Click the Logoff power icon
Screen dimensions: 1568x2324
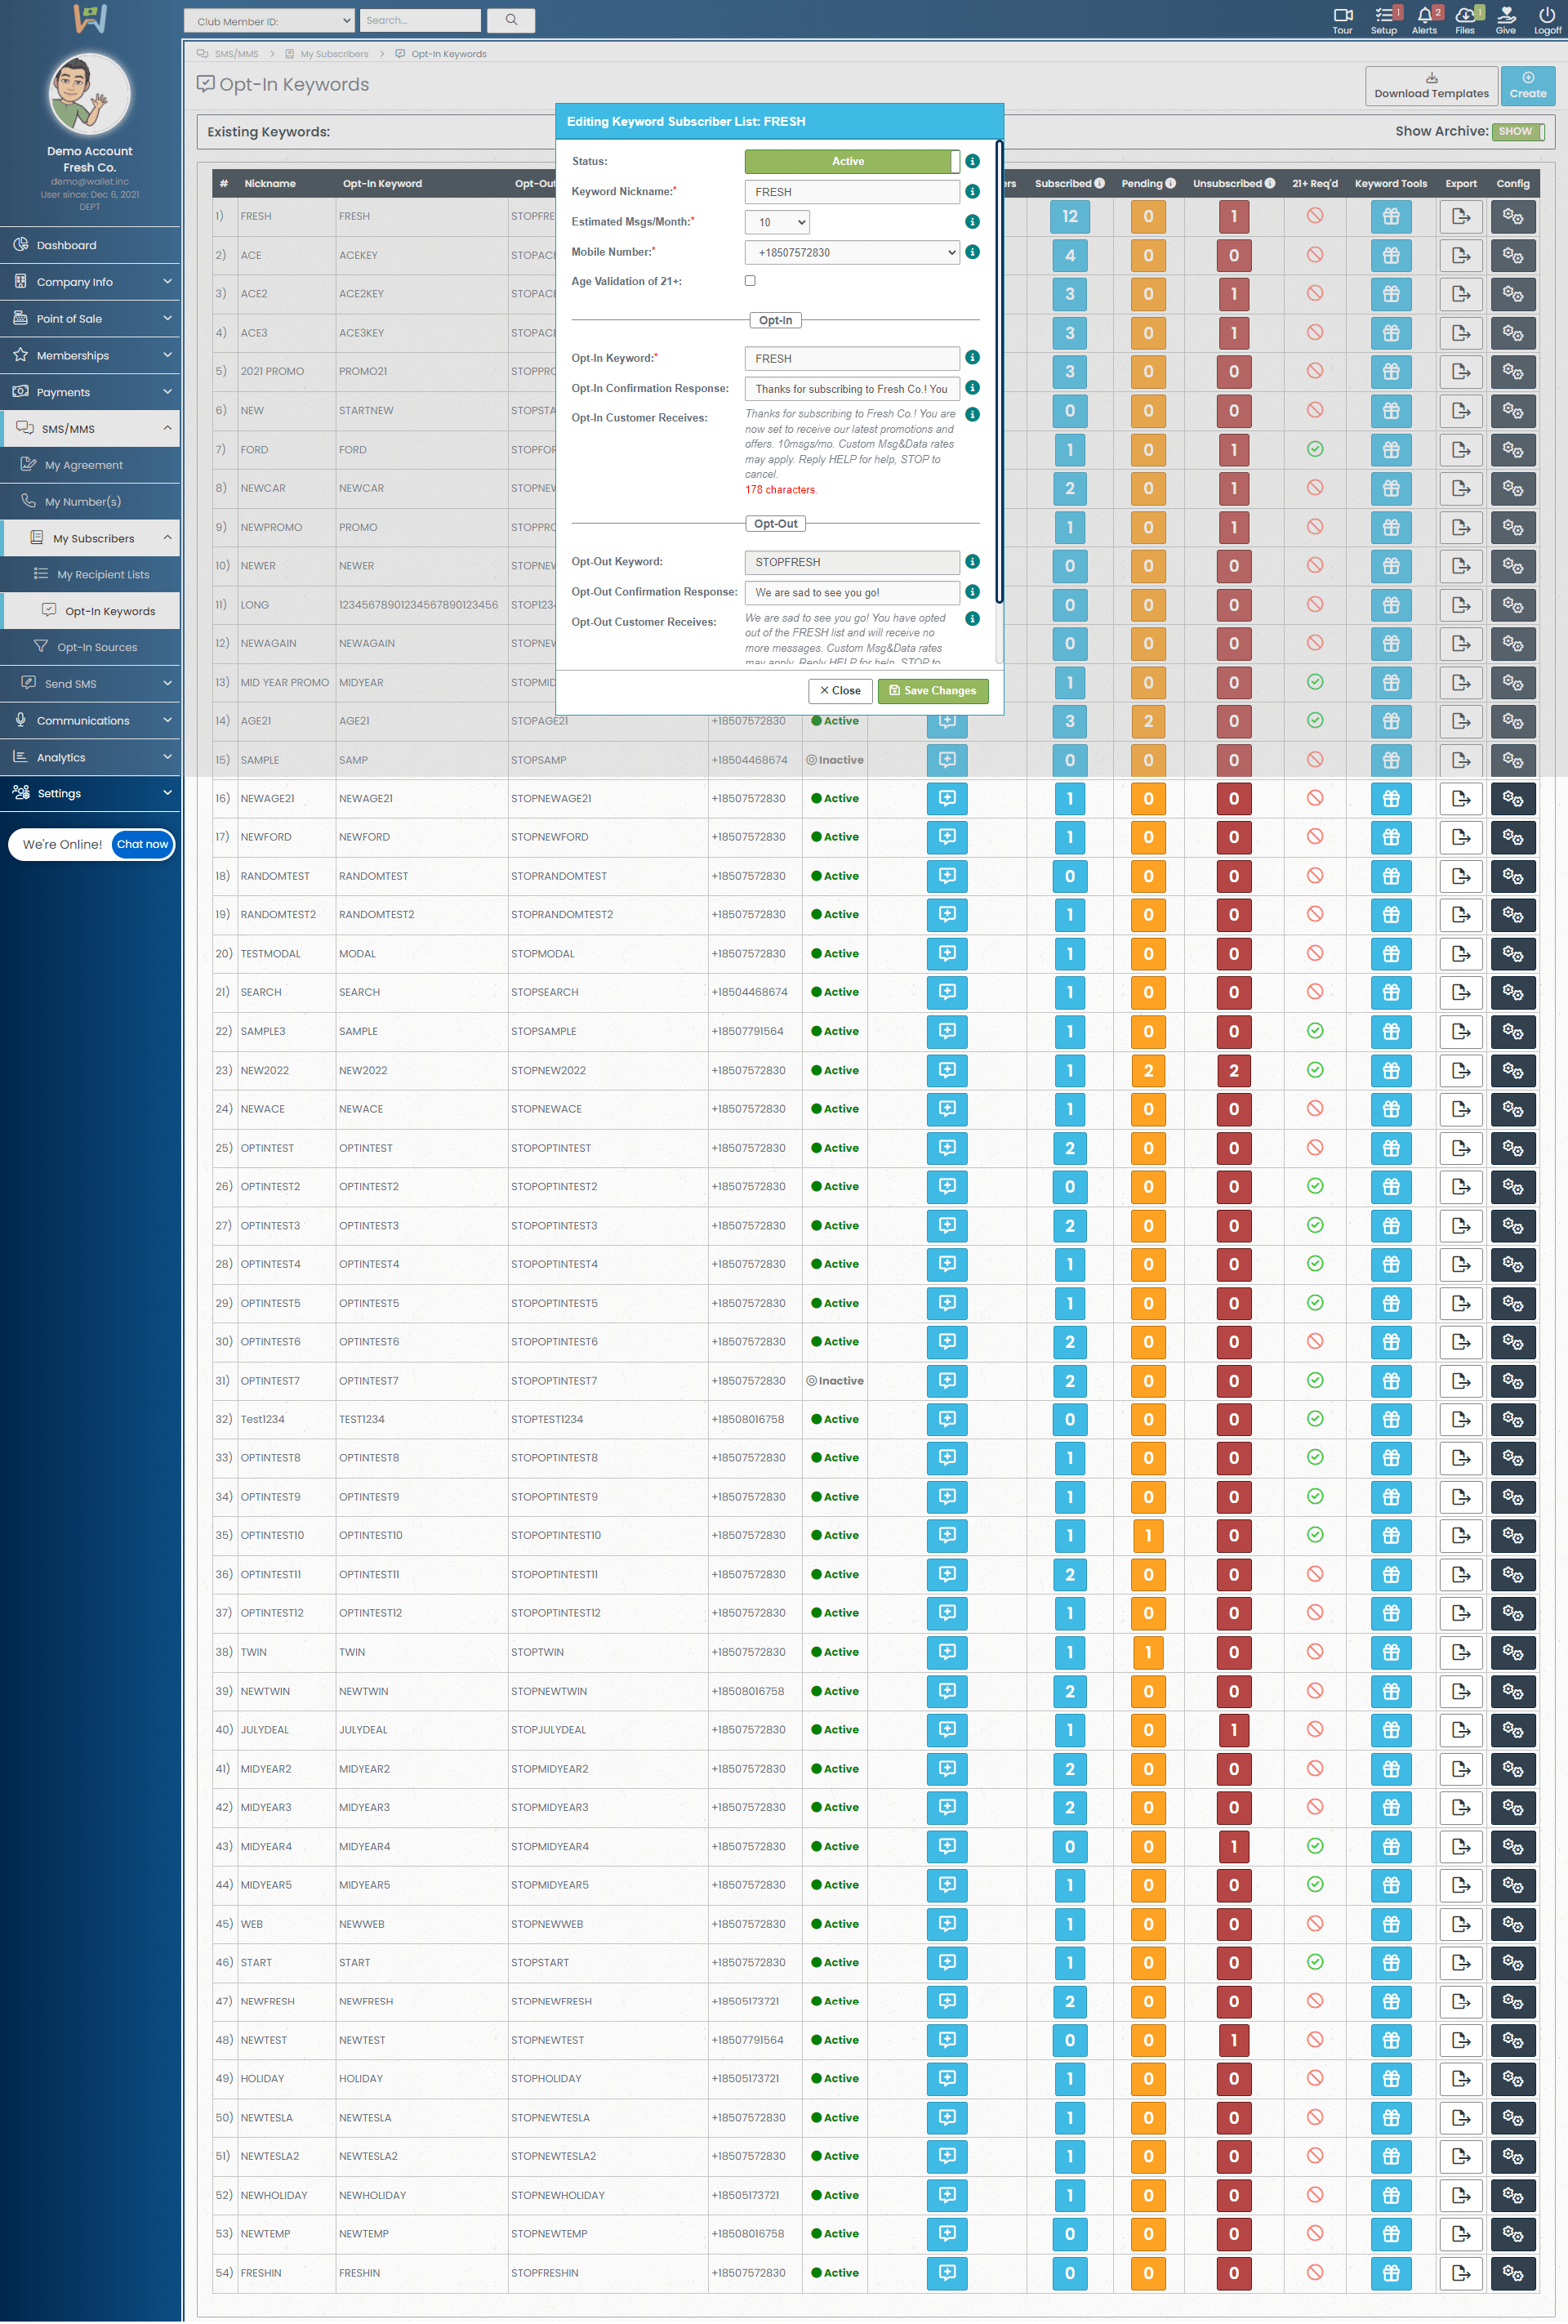point(1546,15)
